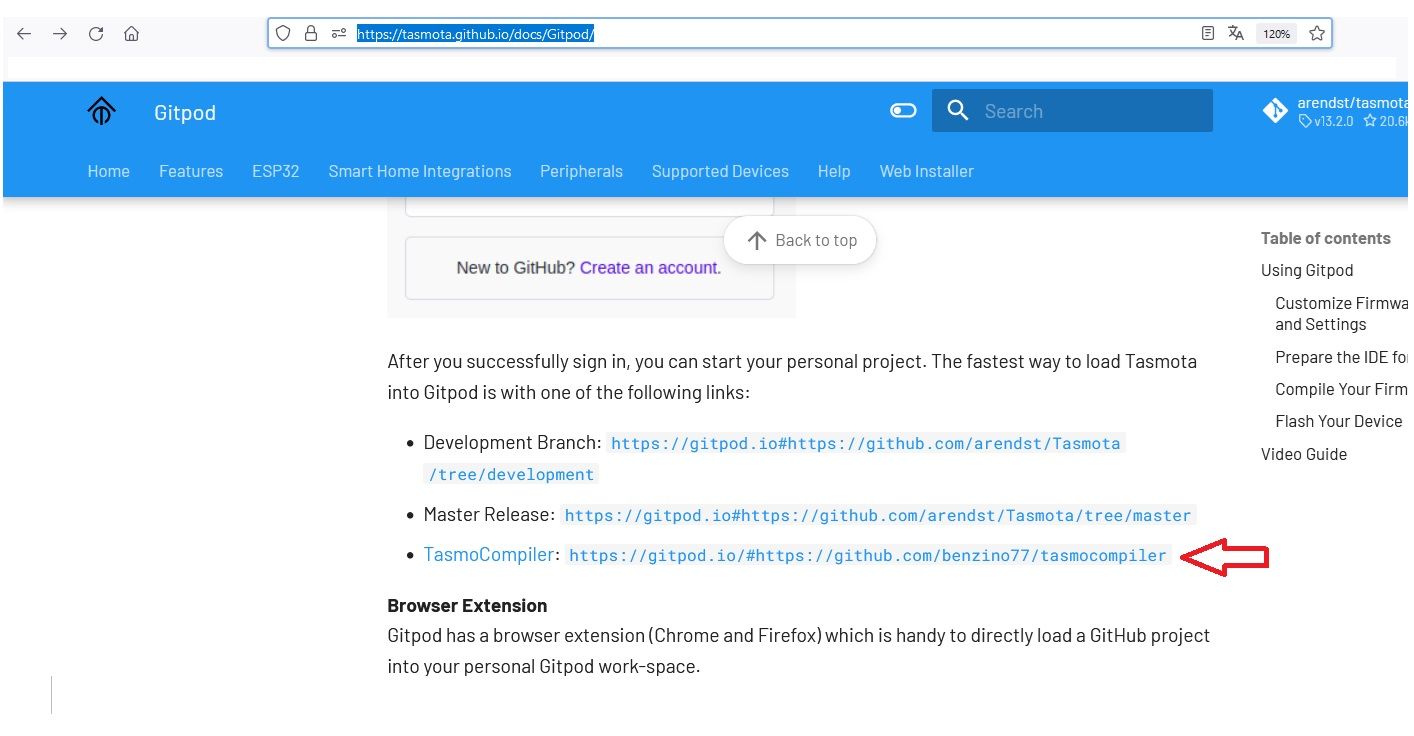Click the magnifier search icon
Image resolution: width=1414 pixels, height=736 pixels.
point(958,111)
